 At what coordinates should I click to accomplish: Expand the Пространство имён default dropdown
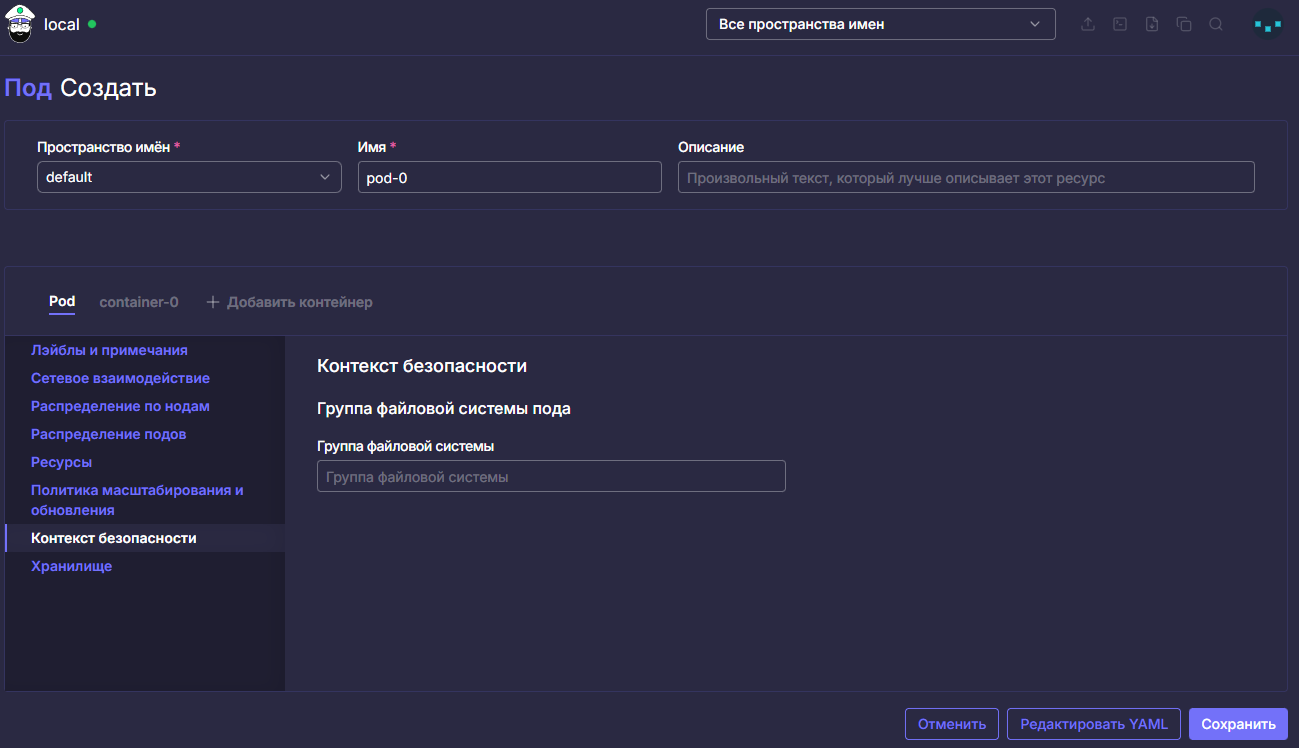click(x=189, y=177)
